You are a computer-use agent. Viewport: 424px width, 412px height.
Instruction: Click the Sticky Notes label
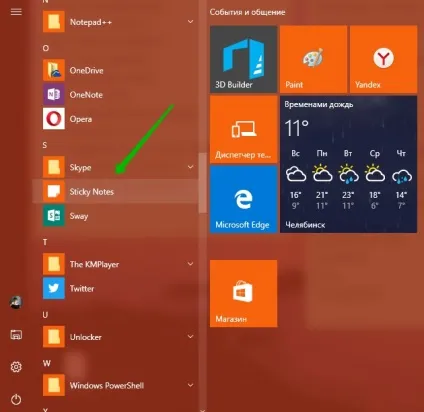point(92,192)
